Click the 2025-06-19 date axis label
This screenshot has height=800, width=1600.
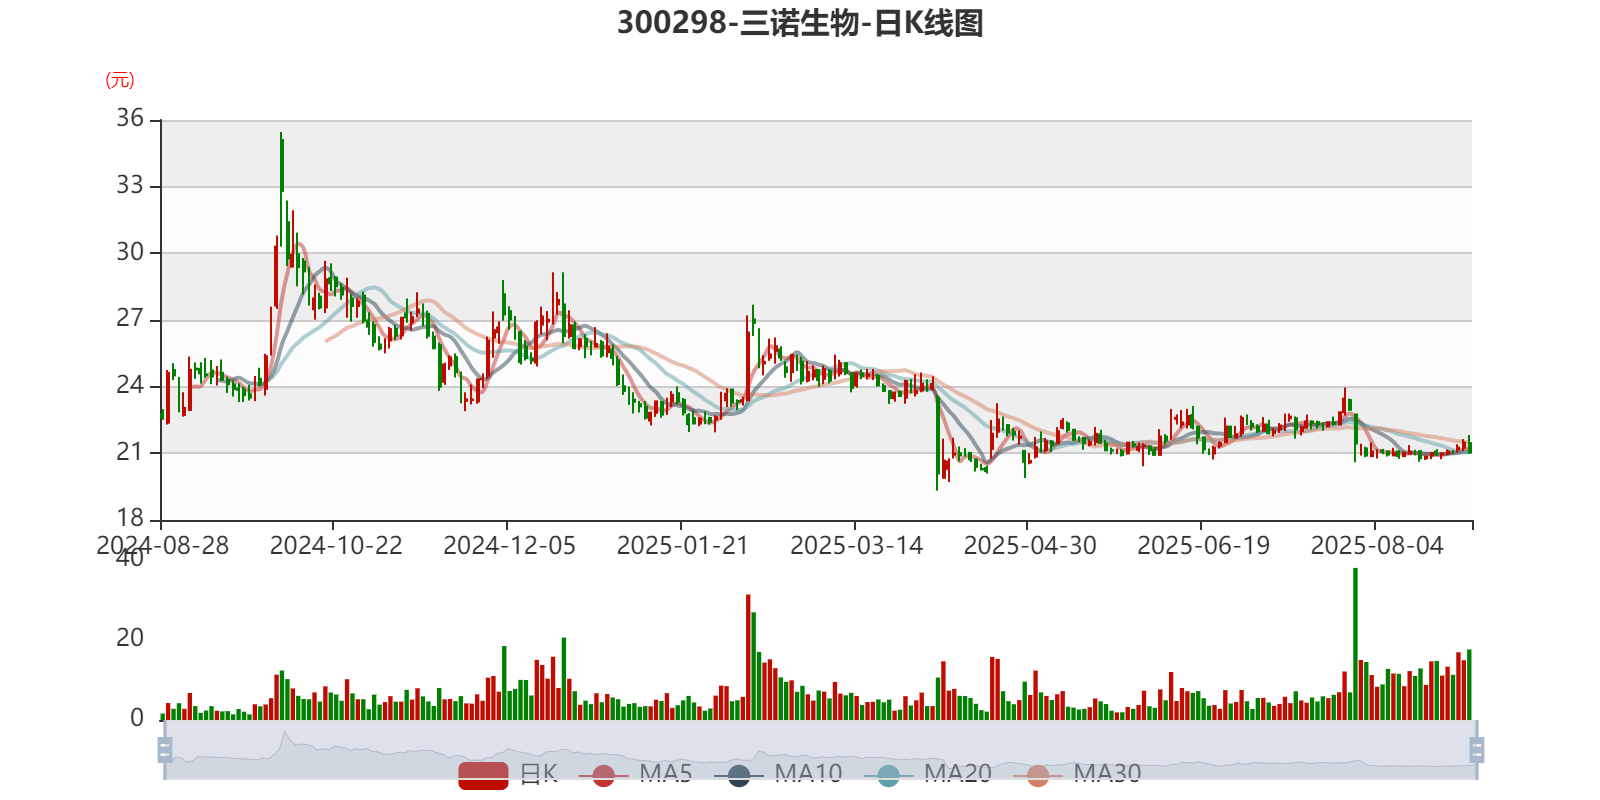tap(1203, 546)
